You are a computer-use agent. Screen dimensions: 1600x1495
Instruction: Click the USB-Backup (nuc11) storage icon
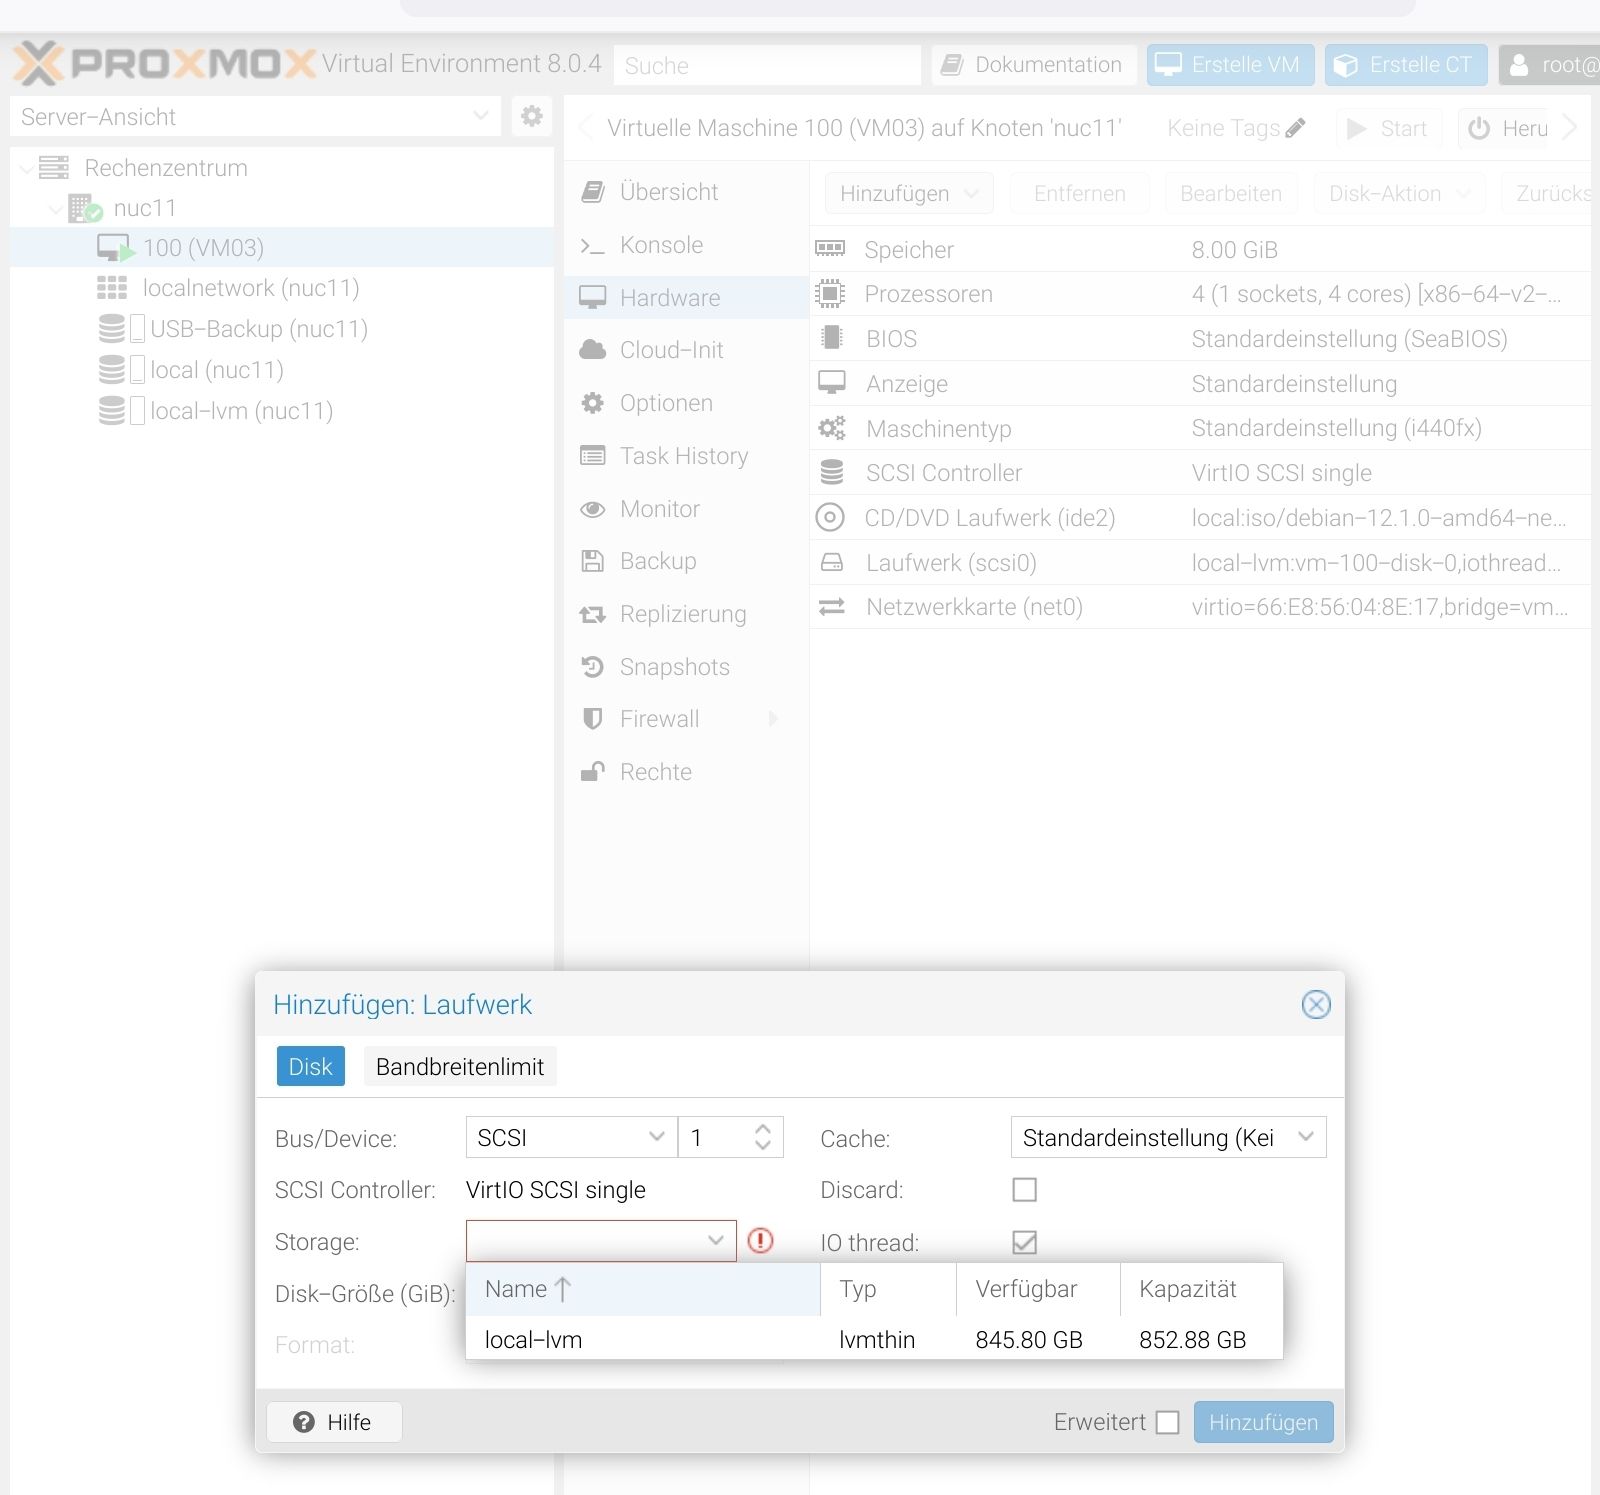pyautogui.click(x=112, y=329)
